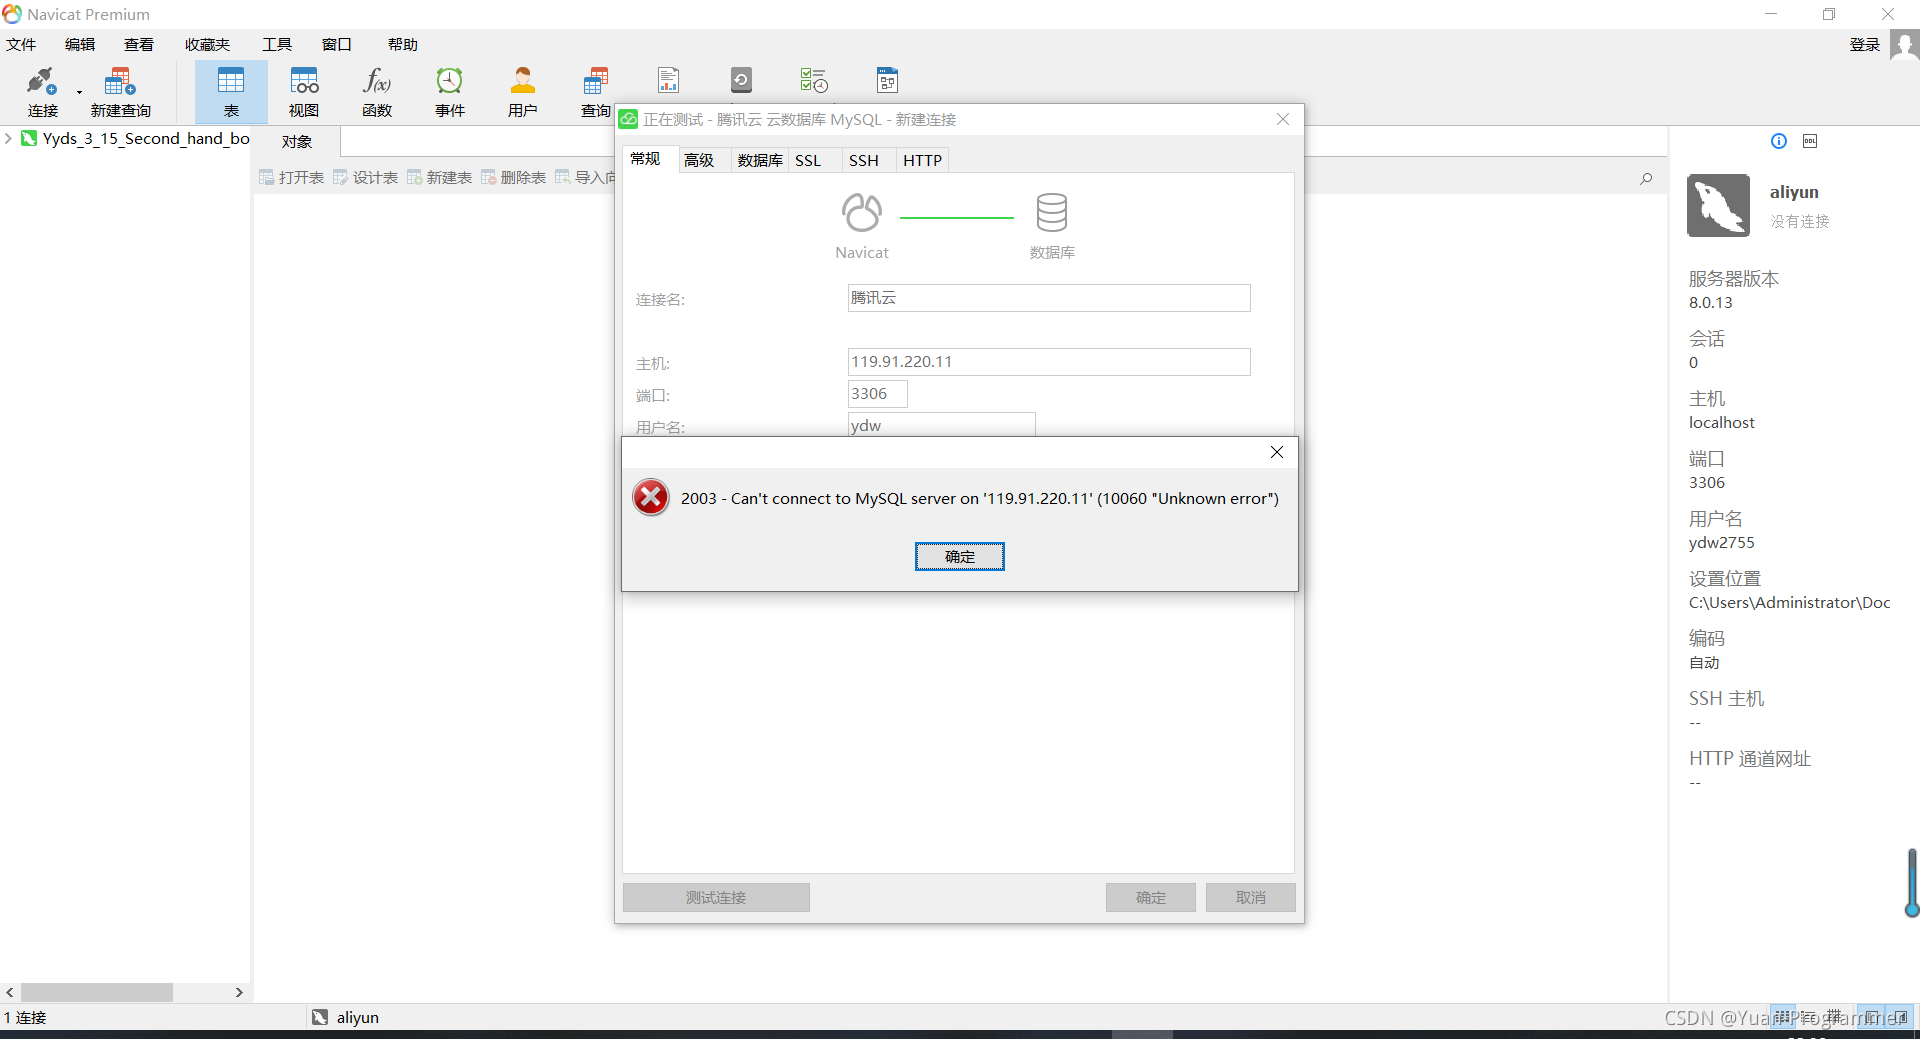Image resolution: width=1920 pixels, height=1039 pixels.
Task: Click the 删除表 (Delete Table) action
Action: click(513, 178)
